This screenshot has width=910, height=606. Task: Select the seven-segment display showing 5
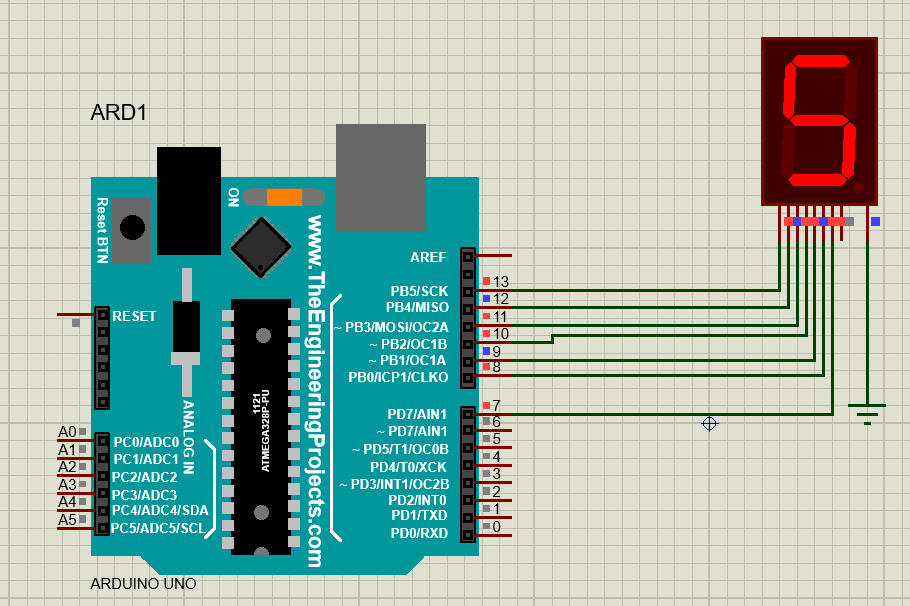(819, 121)
